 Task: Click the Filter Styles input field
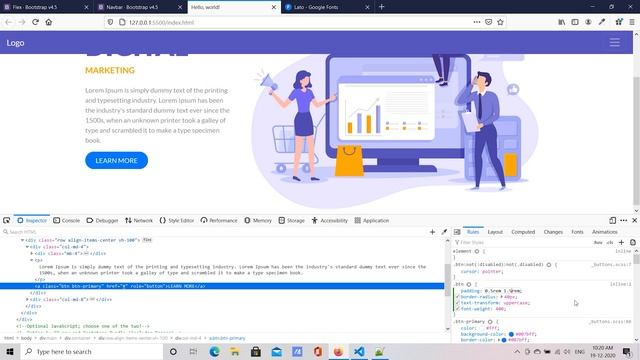point(522,242)
